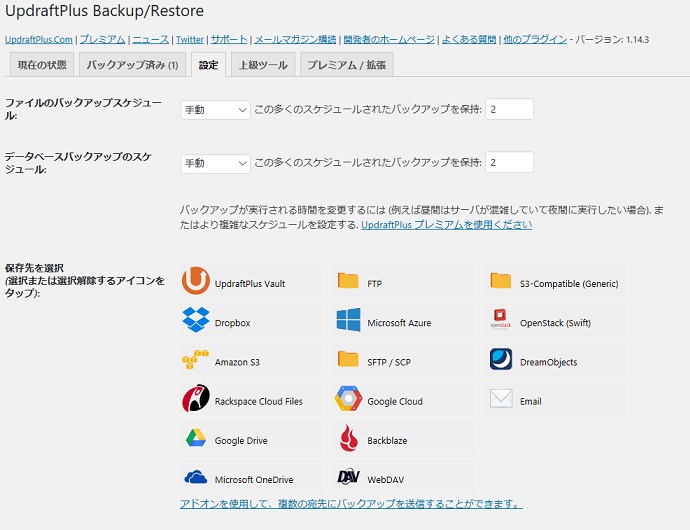690x530 pixels.
Task: Choose the Dropbox storage icon
Action: [x=196, y=320]
